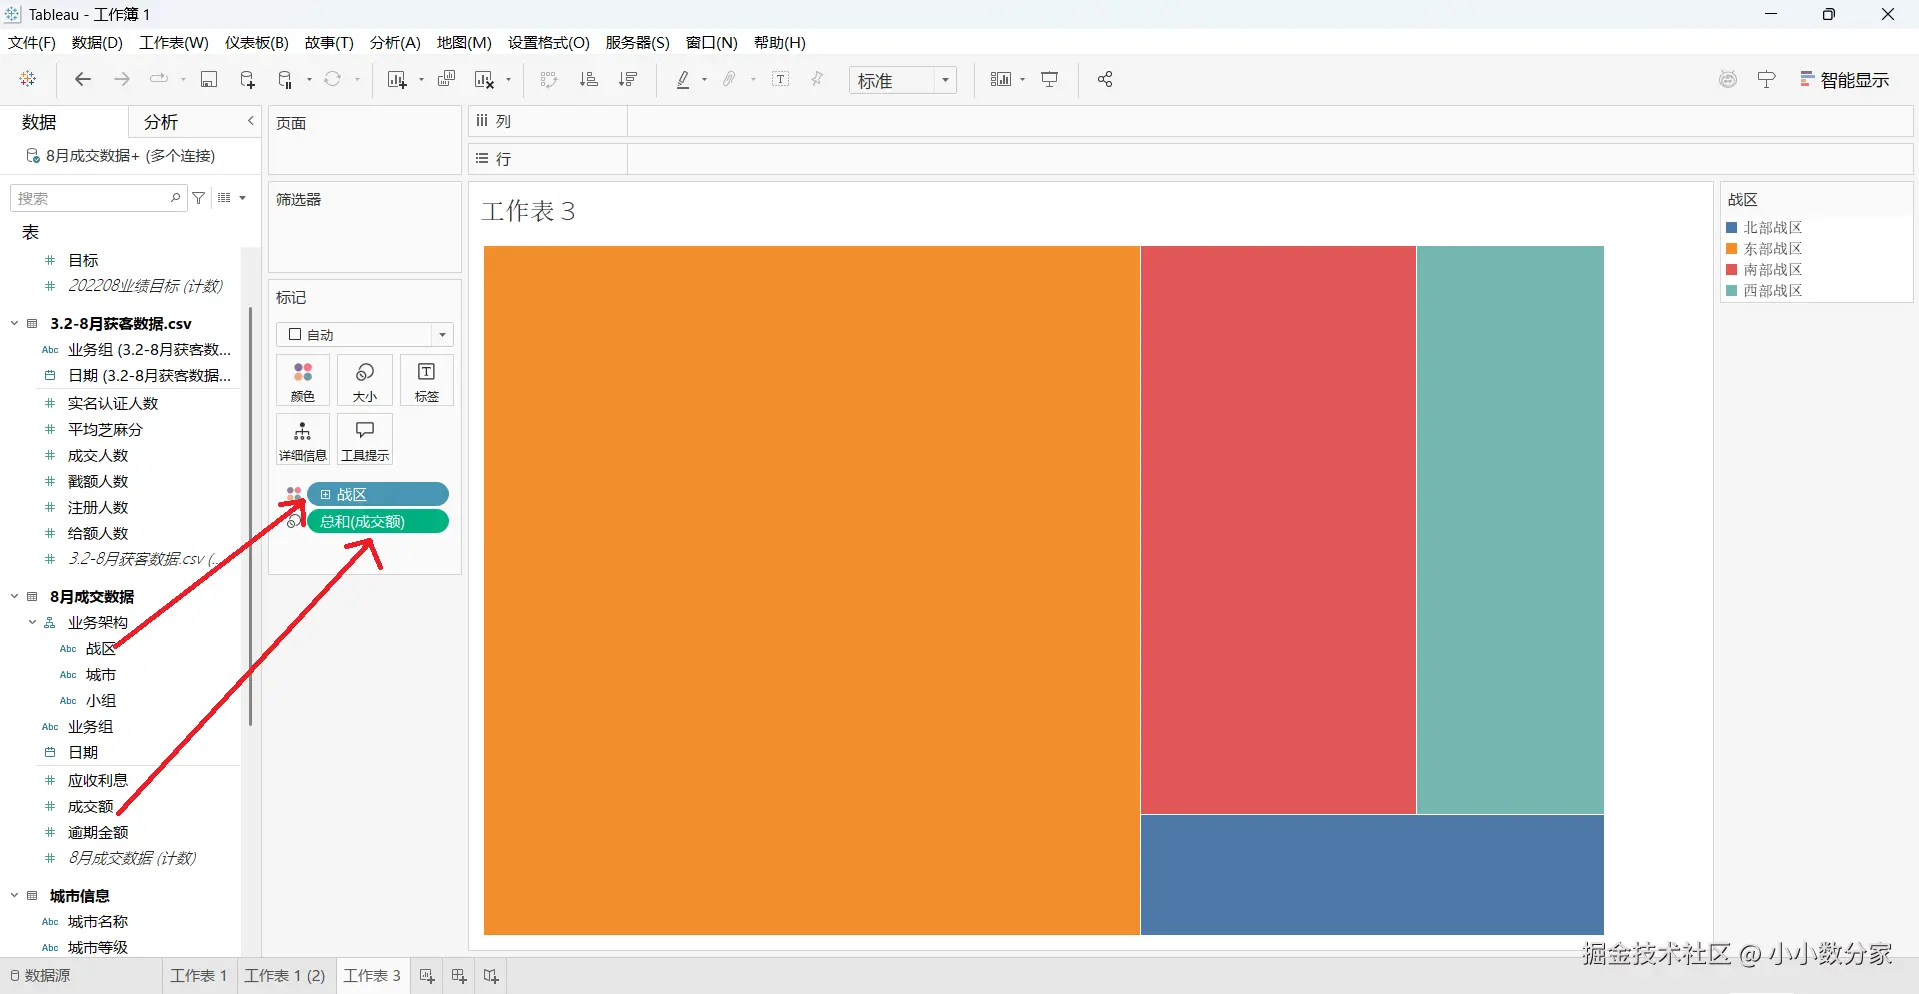Select the 成交额 measure field
This screenshot has height=994, width=1919.
90,806
